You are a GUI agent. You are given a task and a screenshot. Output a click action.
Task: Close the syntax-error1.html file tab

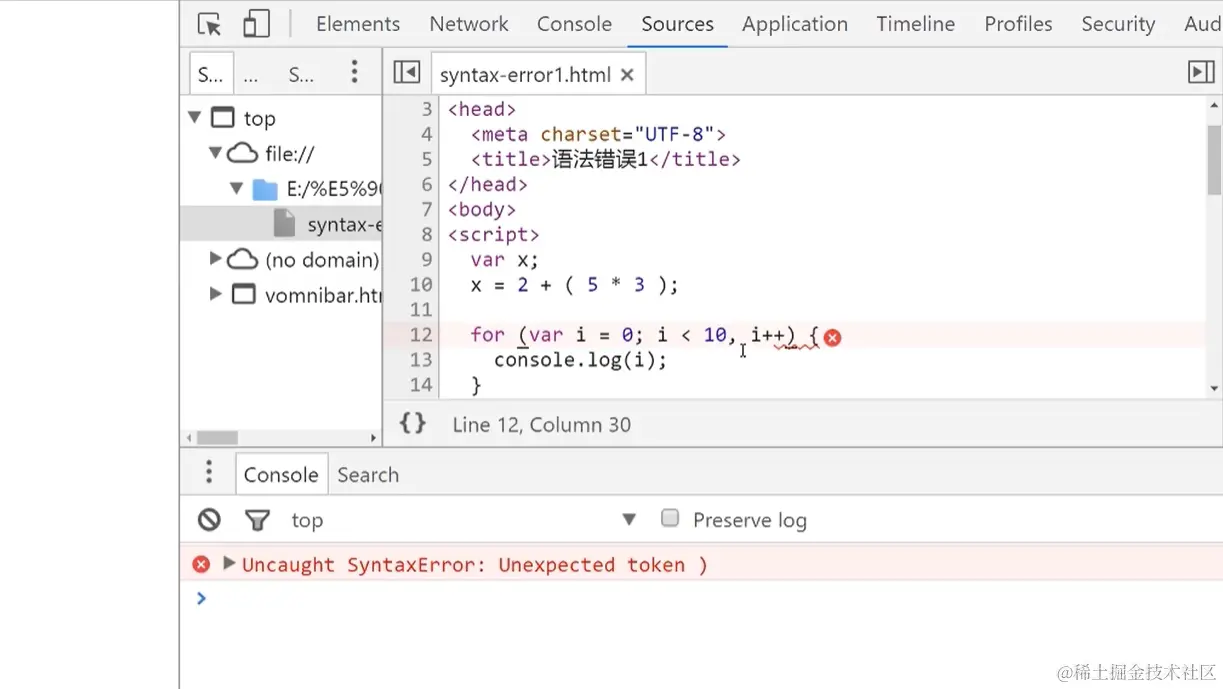627,74
